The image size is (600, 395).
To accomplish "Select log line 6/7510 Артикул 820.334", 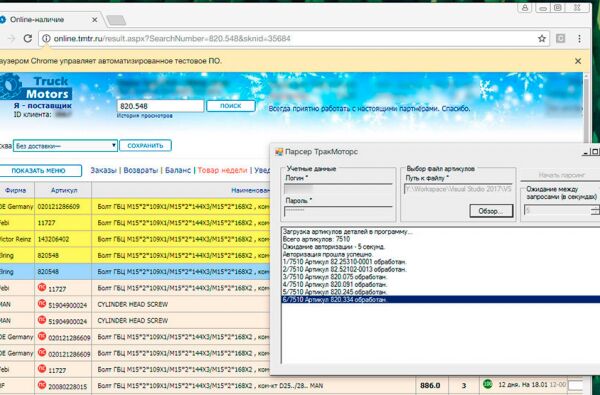I will tap(441, 300).
